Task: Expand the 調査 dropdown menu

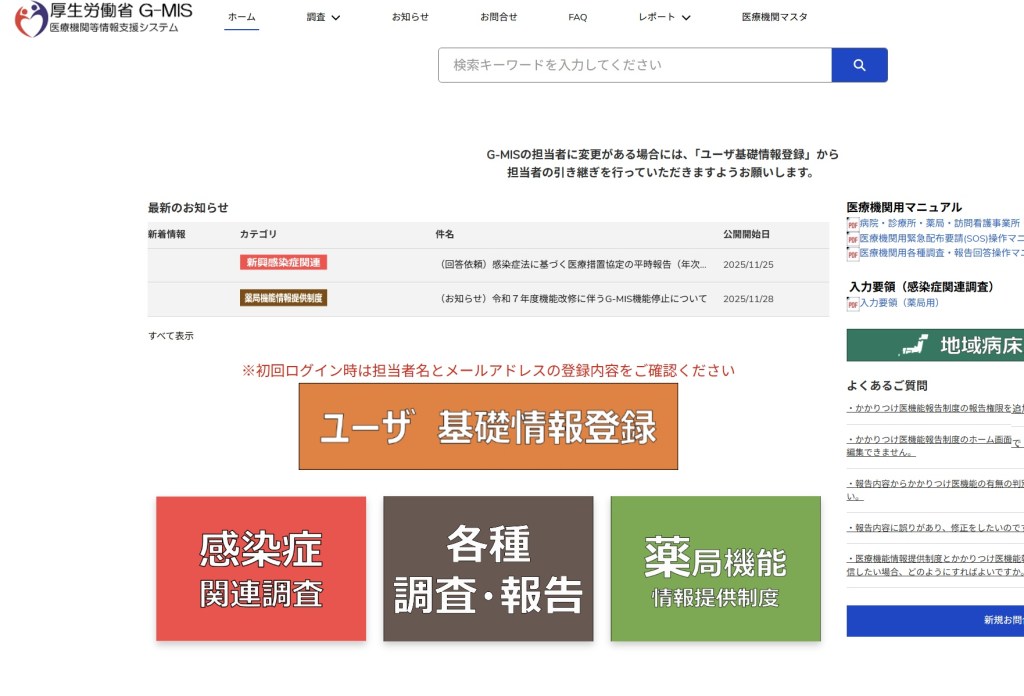Action: (x=323, y=17)
